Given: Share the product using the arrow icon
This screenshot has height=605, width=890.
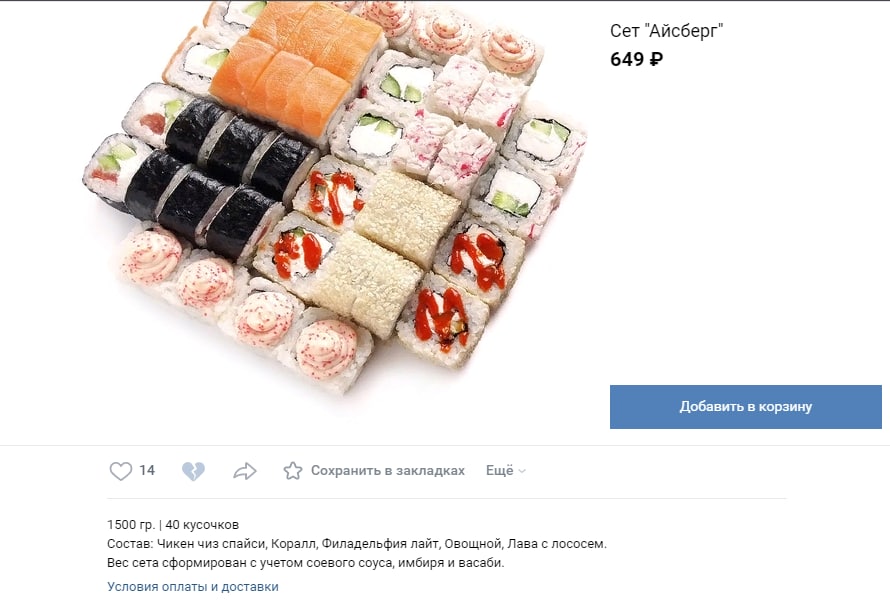Looking at the screenshot, I should 245,471.
